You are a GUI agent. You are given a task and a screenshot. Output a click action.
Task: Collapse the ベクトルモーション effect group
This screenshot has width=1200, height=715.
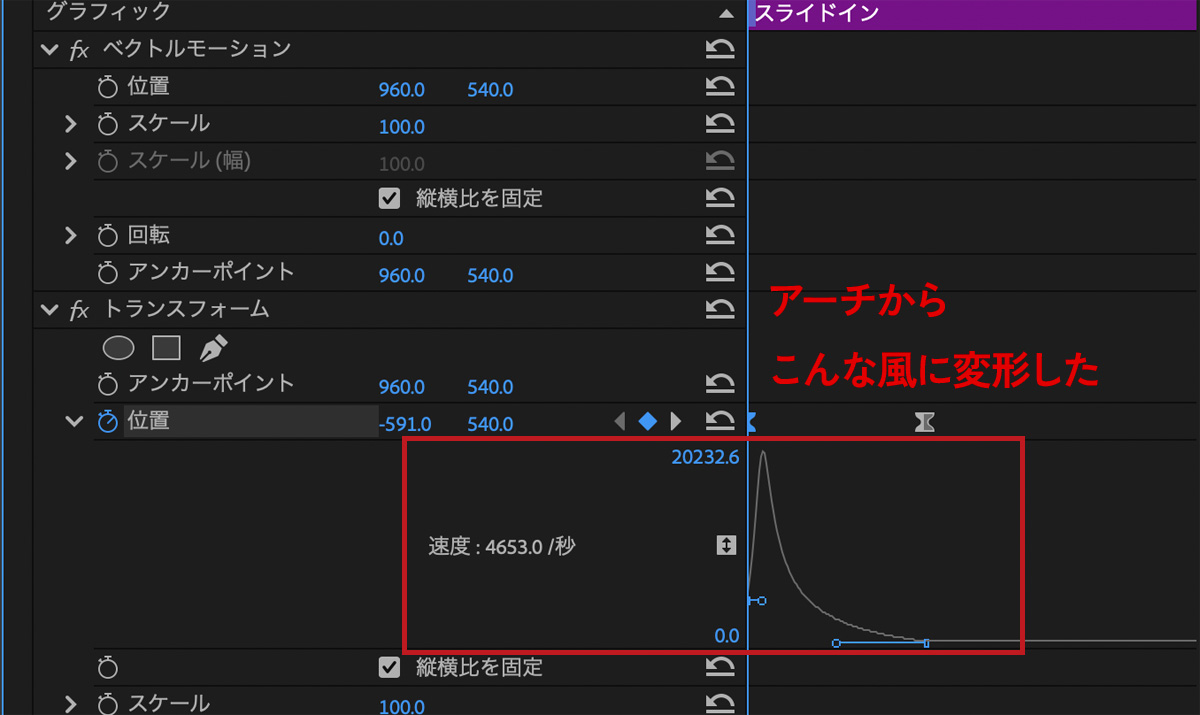48,49
